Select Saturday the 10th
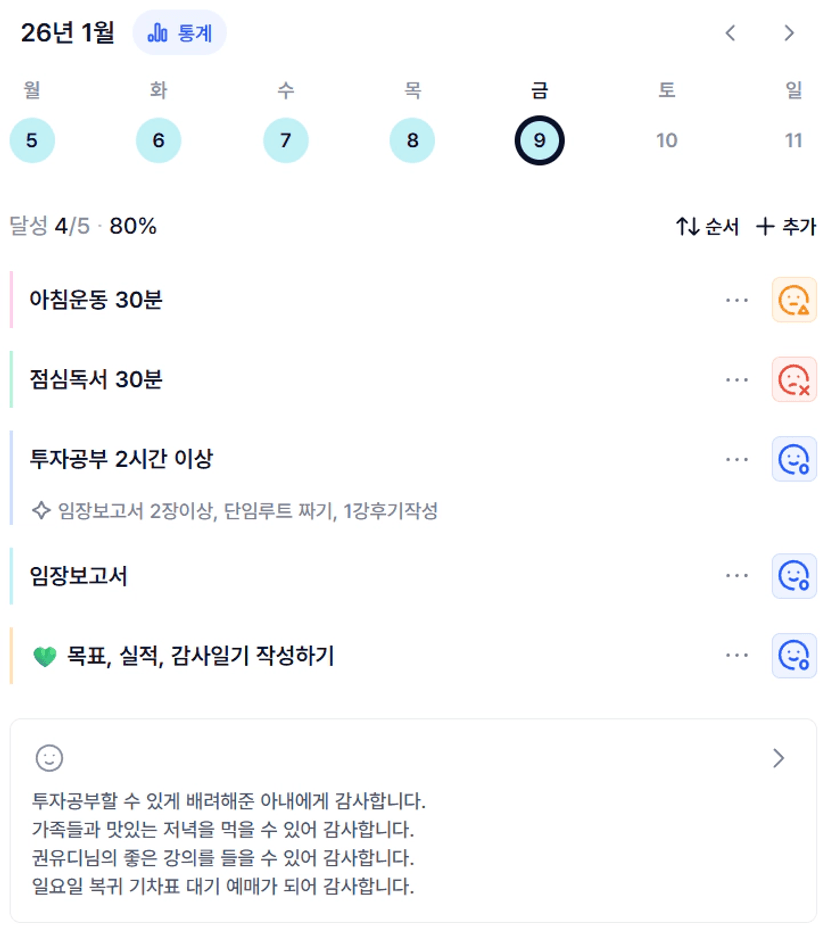827x931 pixels. (666, 140)
